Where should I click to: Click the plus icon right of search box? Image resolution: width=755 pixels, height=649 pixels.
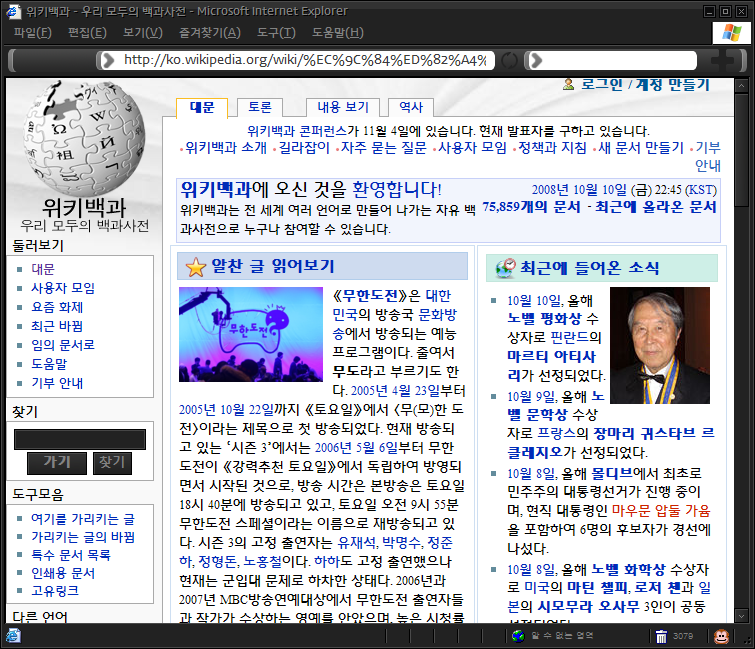click(x=720, y=61)
